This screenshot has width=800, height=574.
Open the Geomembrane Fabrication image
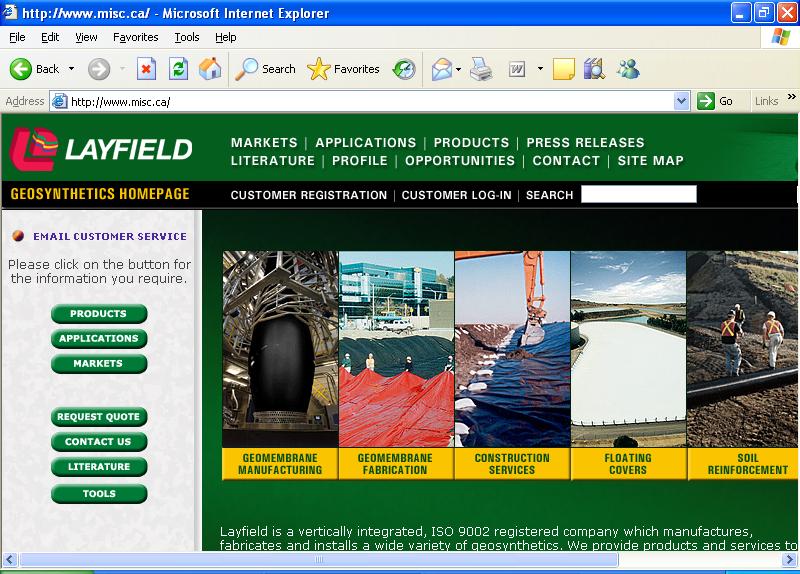coord(396,349)
